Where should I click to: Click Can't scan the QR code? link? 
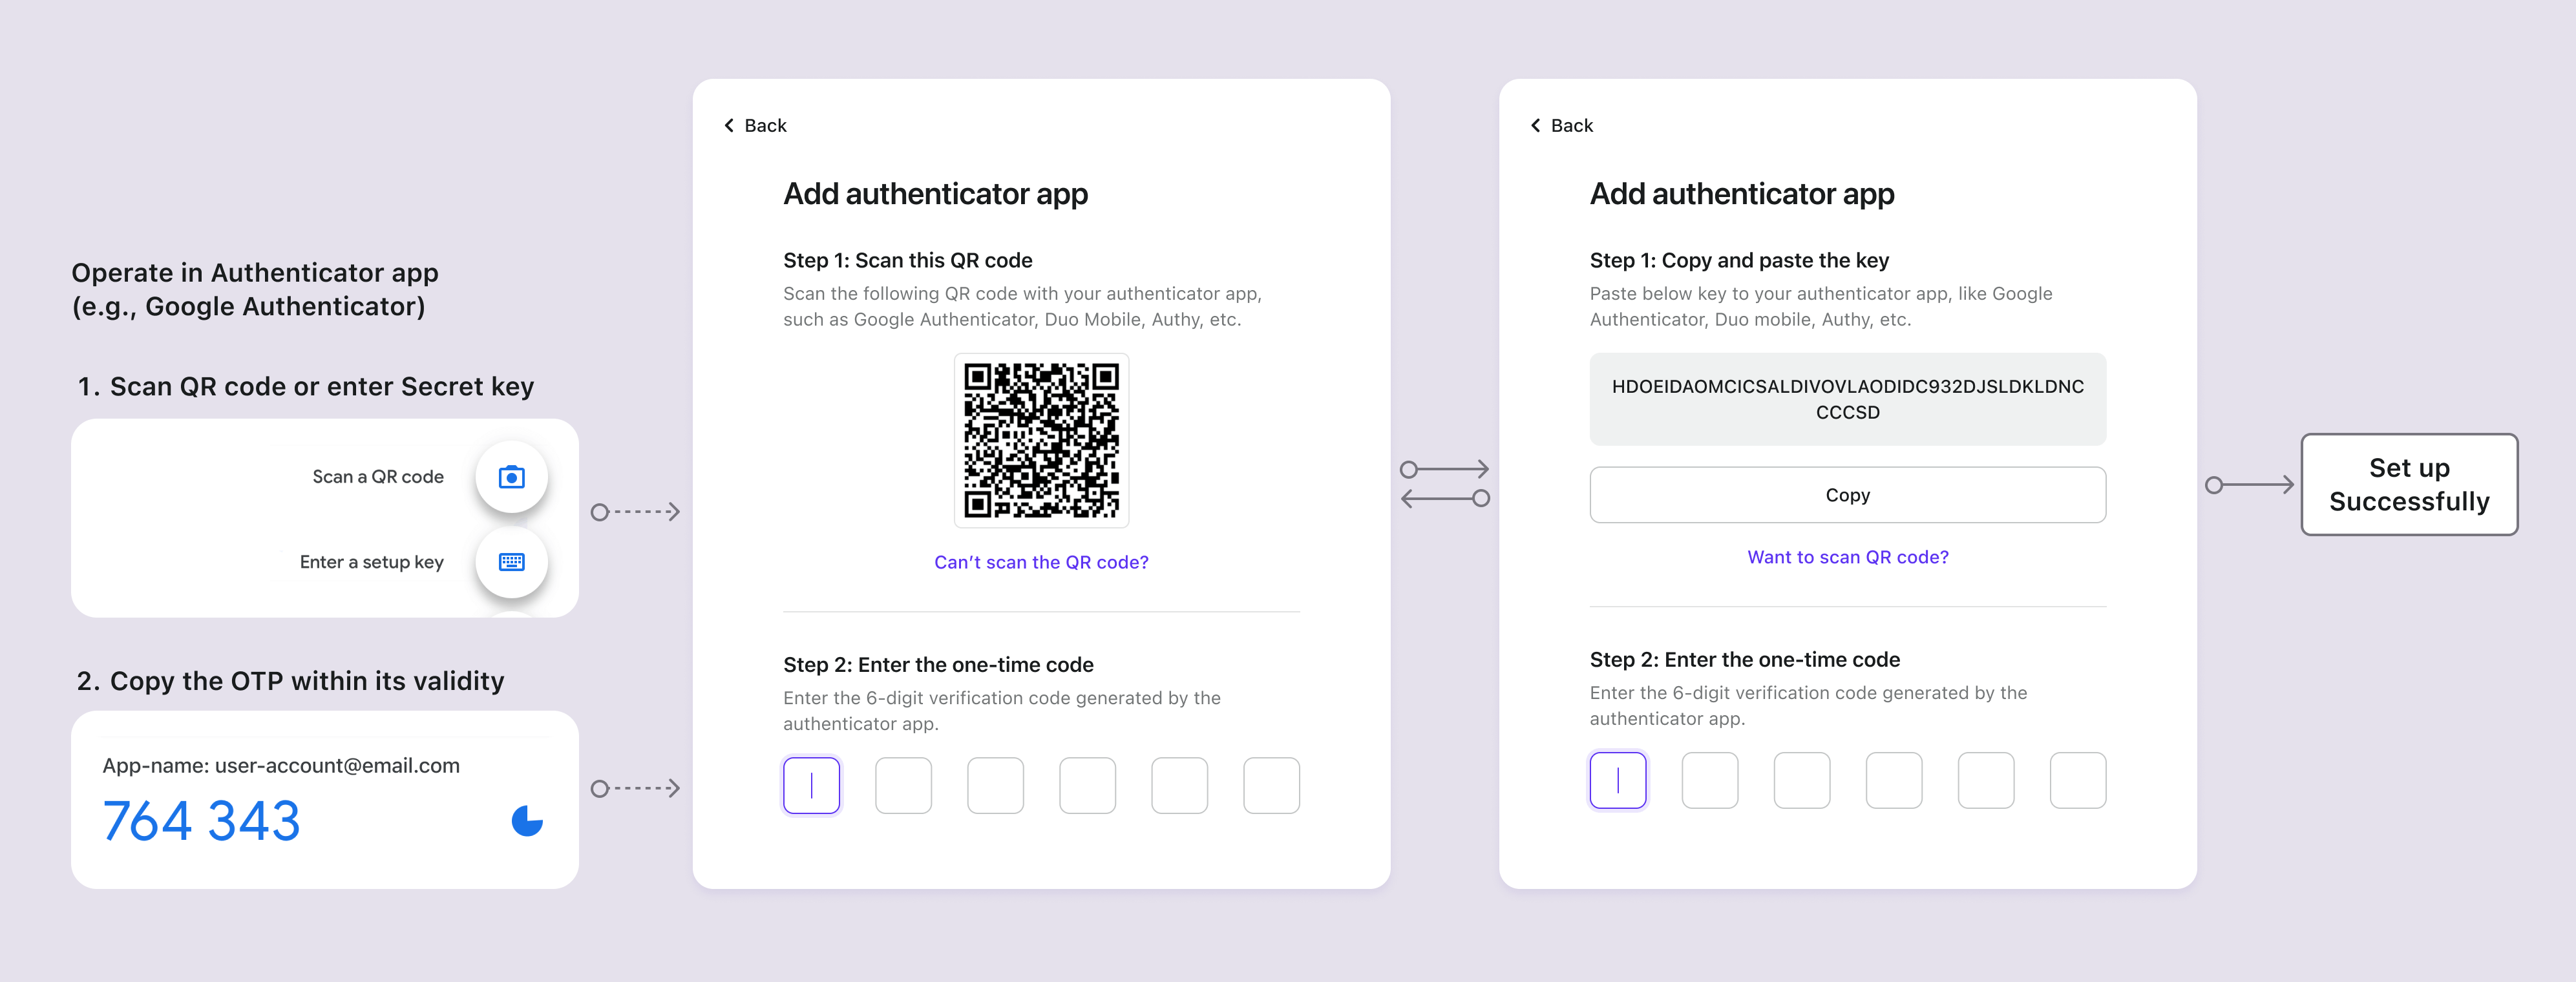pyautogui.click(x=1042, y=563)
